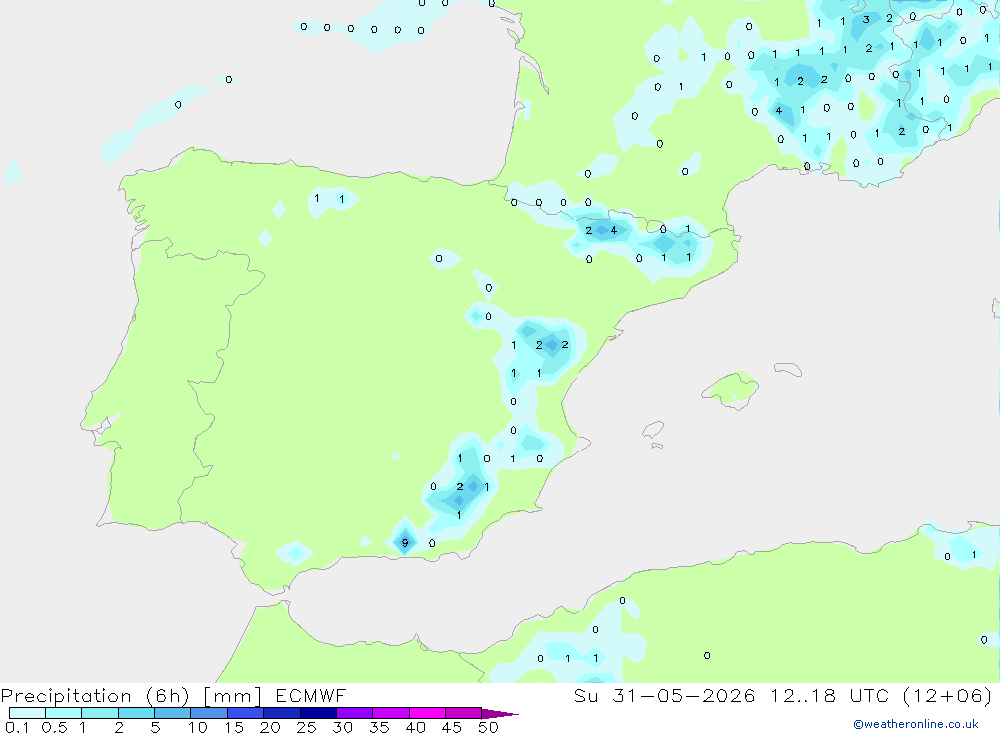
Task: Choose the 10–15 mm legend color
Action: 209,713
